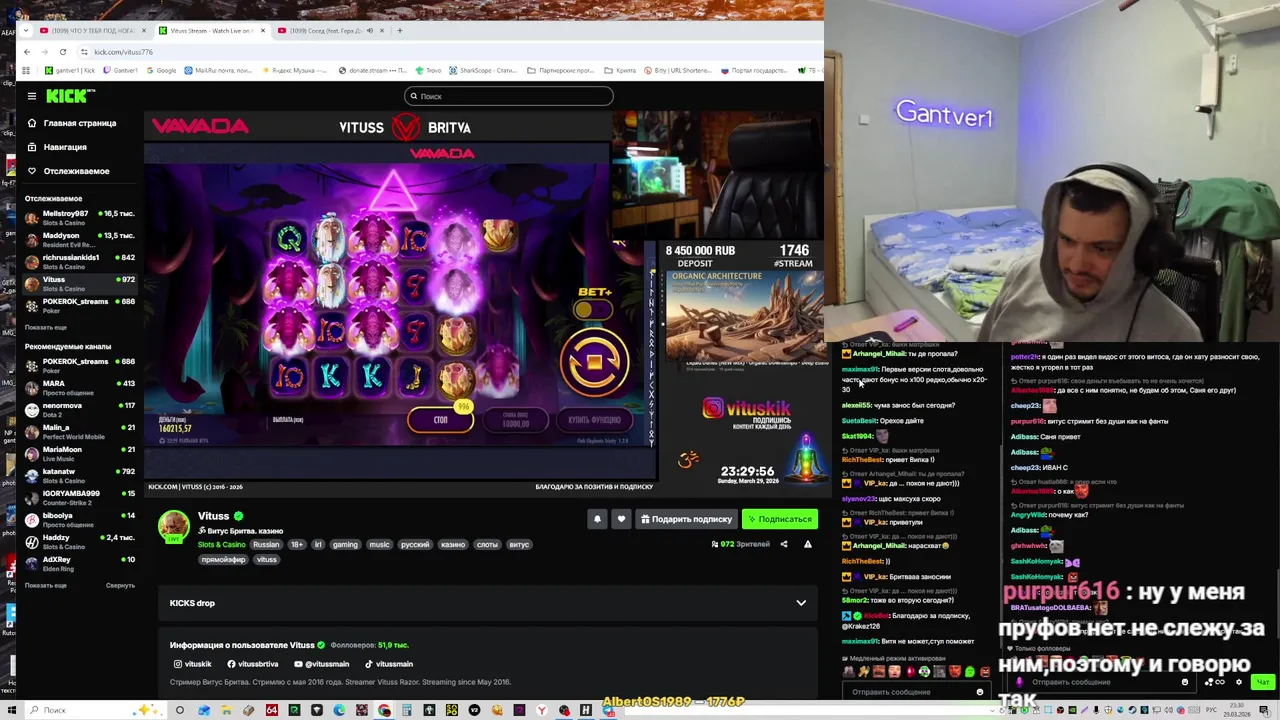Open vituskik Instagram link

(193, 664)
